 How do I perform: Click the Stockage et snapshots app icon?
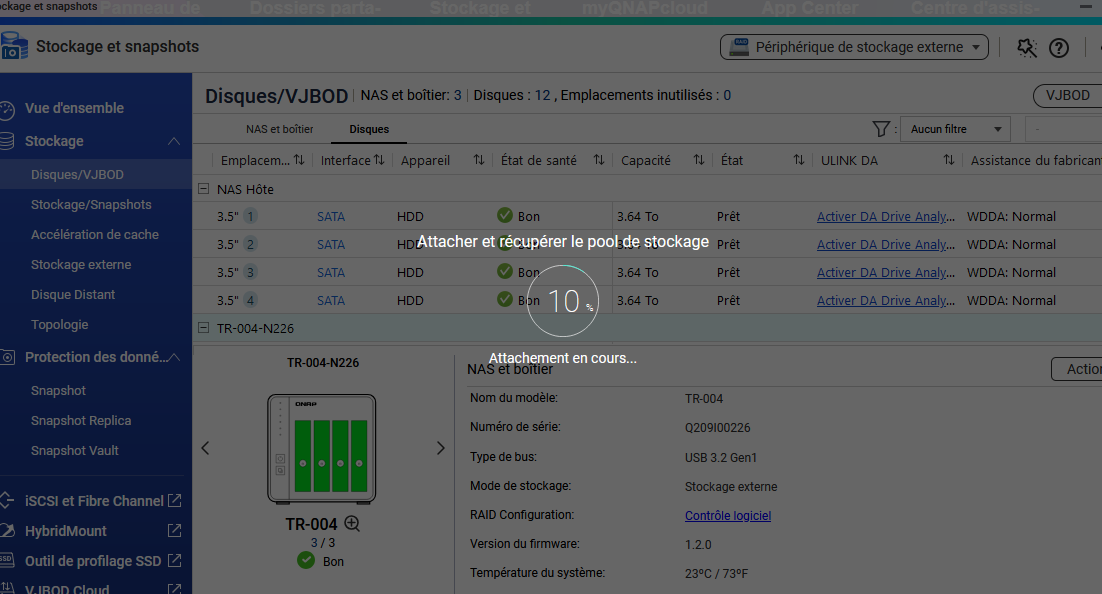click(x=14, y=47)
